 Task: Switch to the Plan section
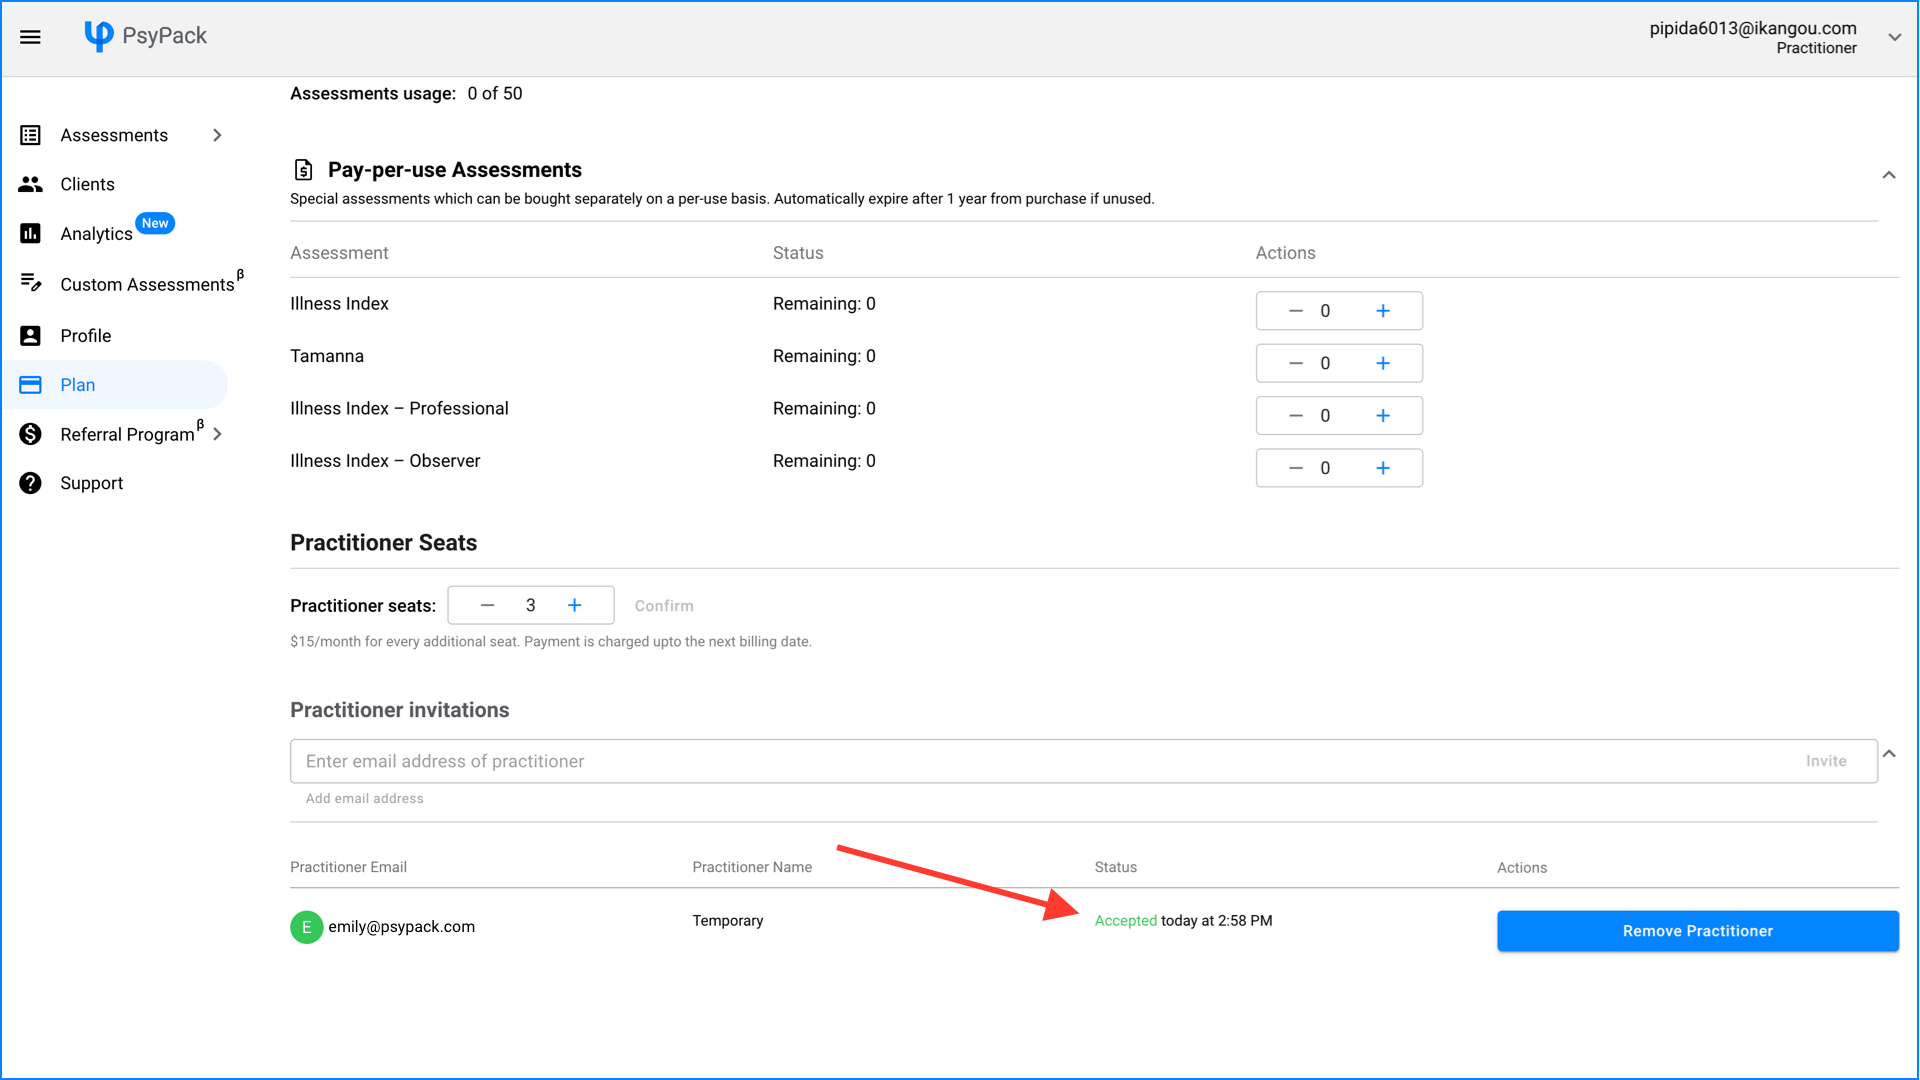coord(77,384)
